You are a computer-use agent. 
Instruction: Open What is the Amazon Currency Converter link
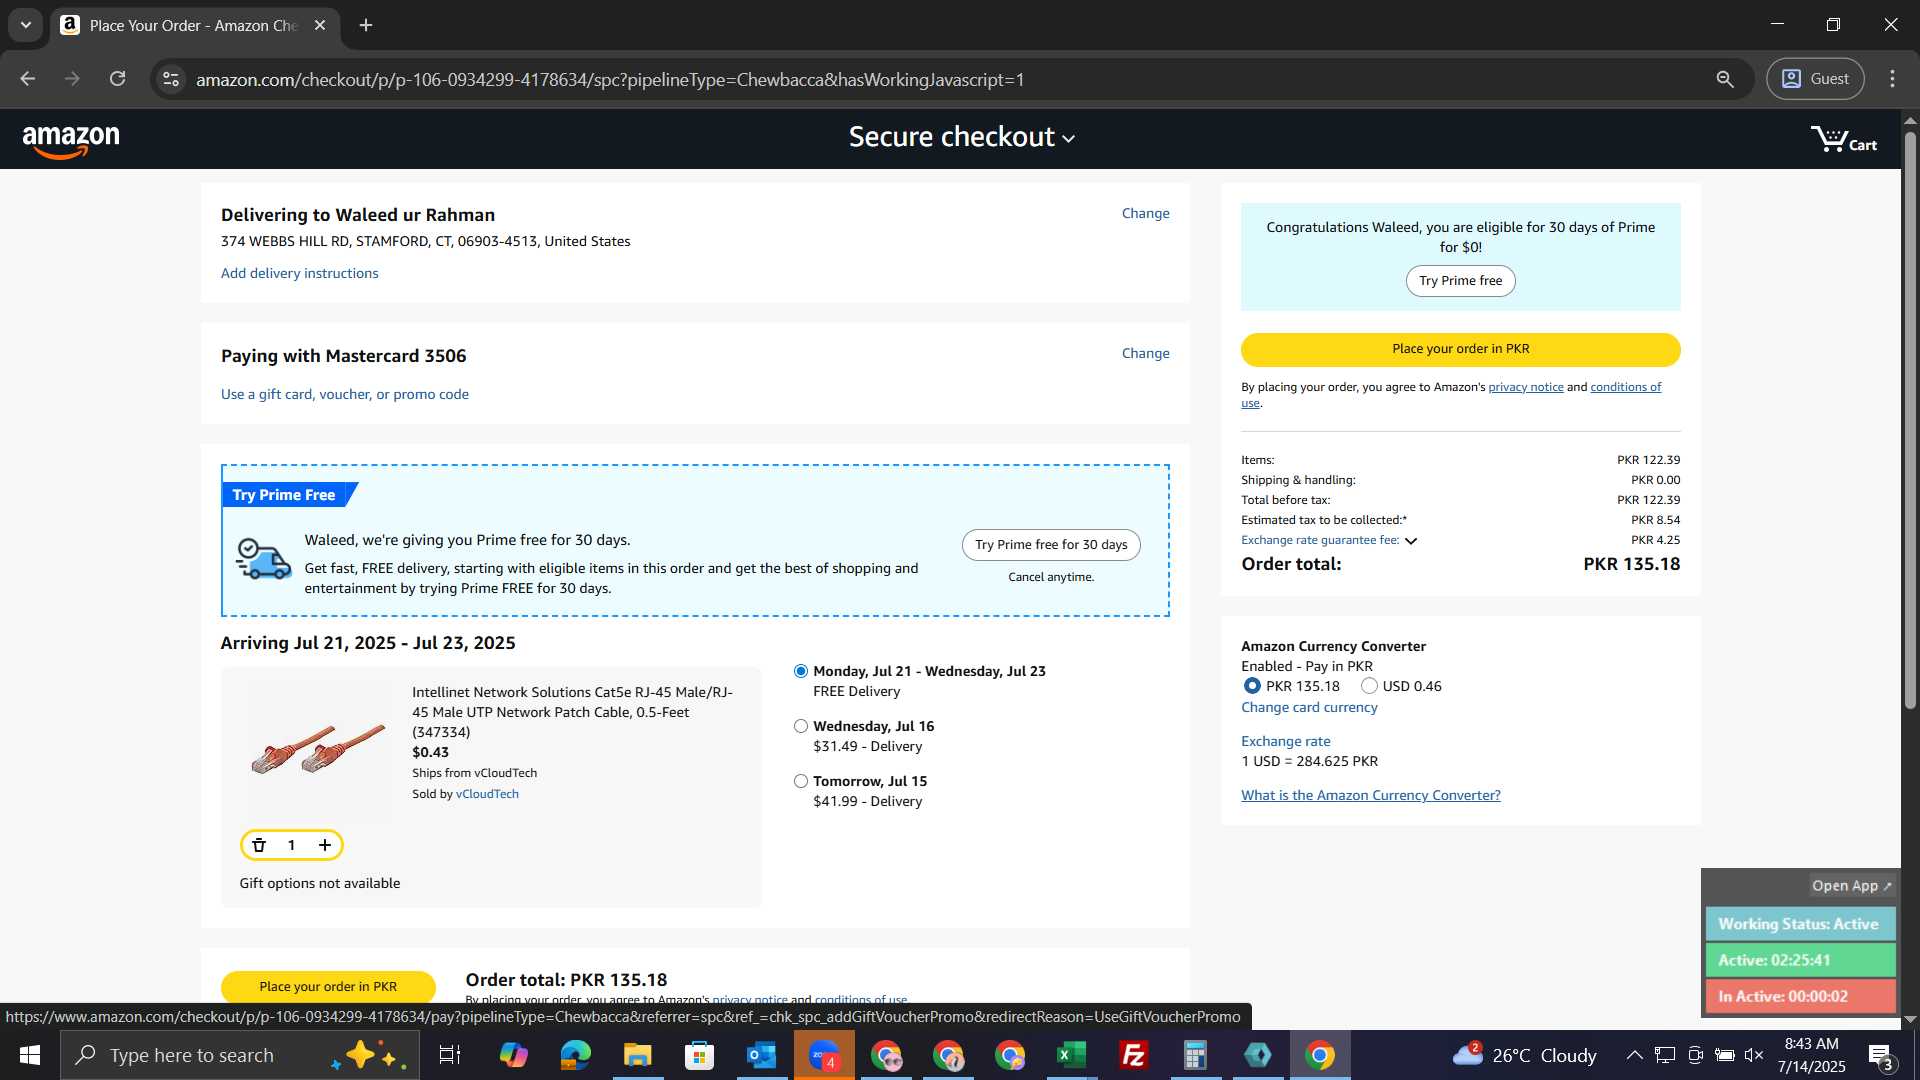click(1370, 795)
